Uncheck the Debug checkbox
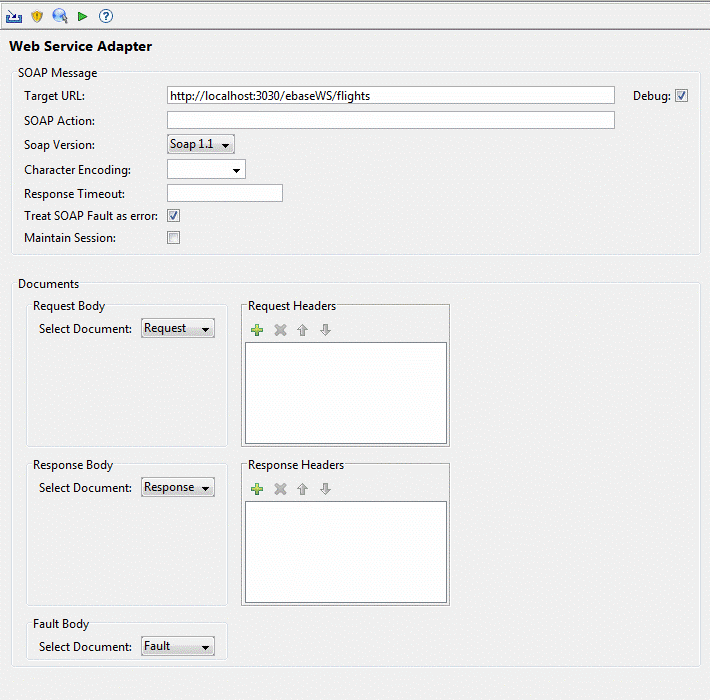710x700 pixels. pos(682,96)
